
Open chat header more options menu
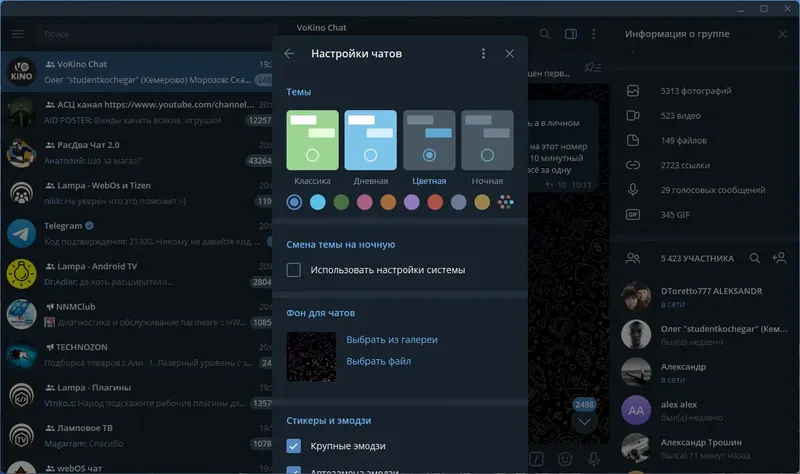pyautogui.click(x=593, y=34)
